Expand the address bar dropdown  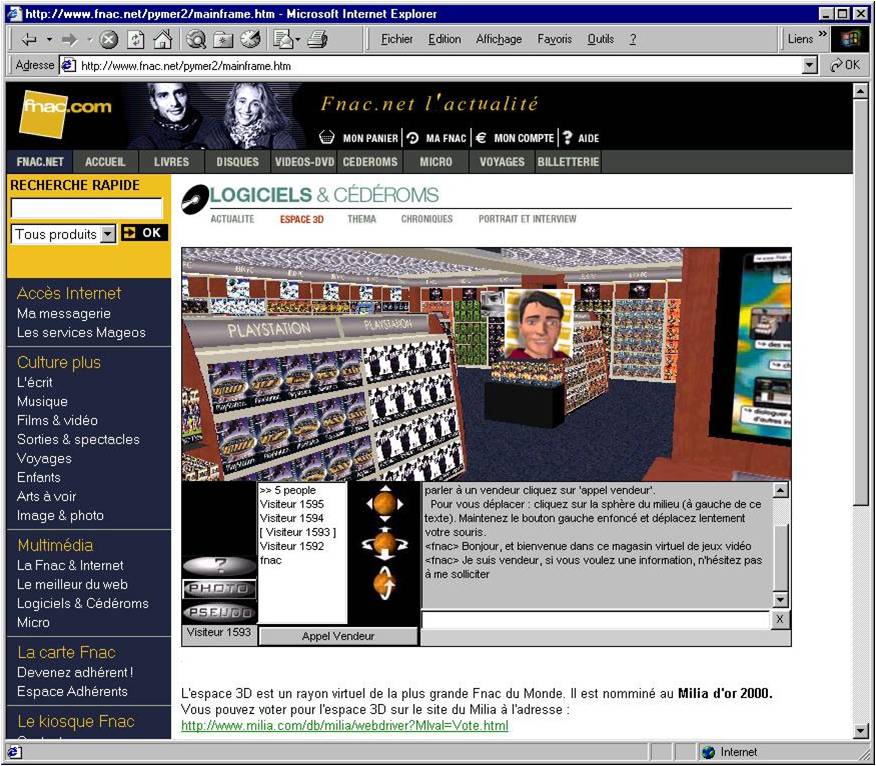pos(810,66)
